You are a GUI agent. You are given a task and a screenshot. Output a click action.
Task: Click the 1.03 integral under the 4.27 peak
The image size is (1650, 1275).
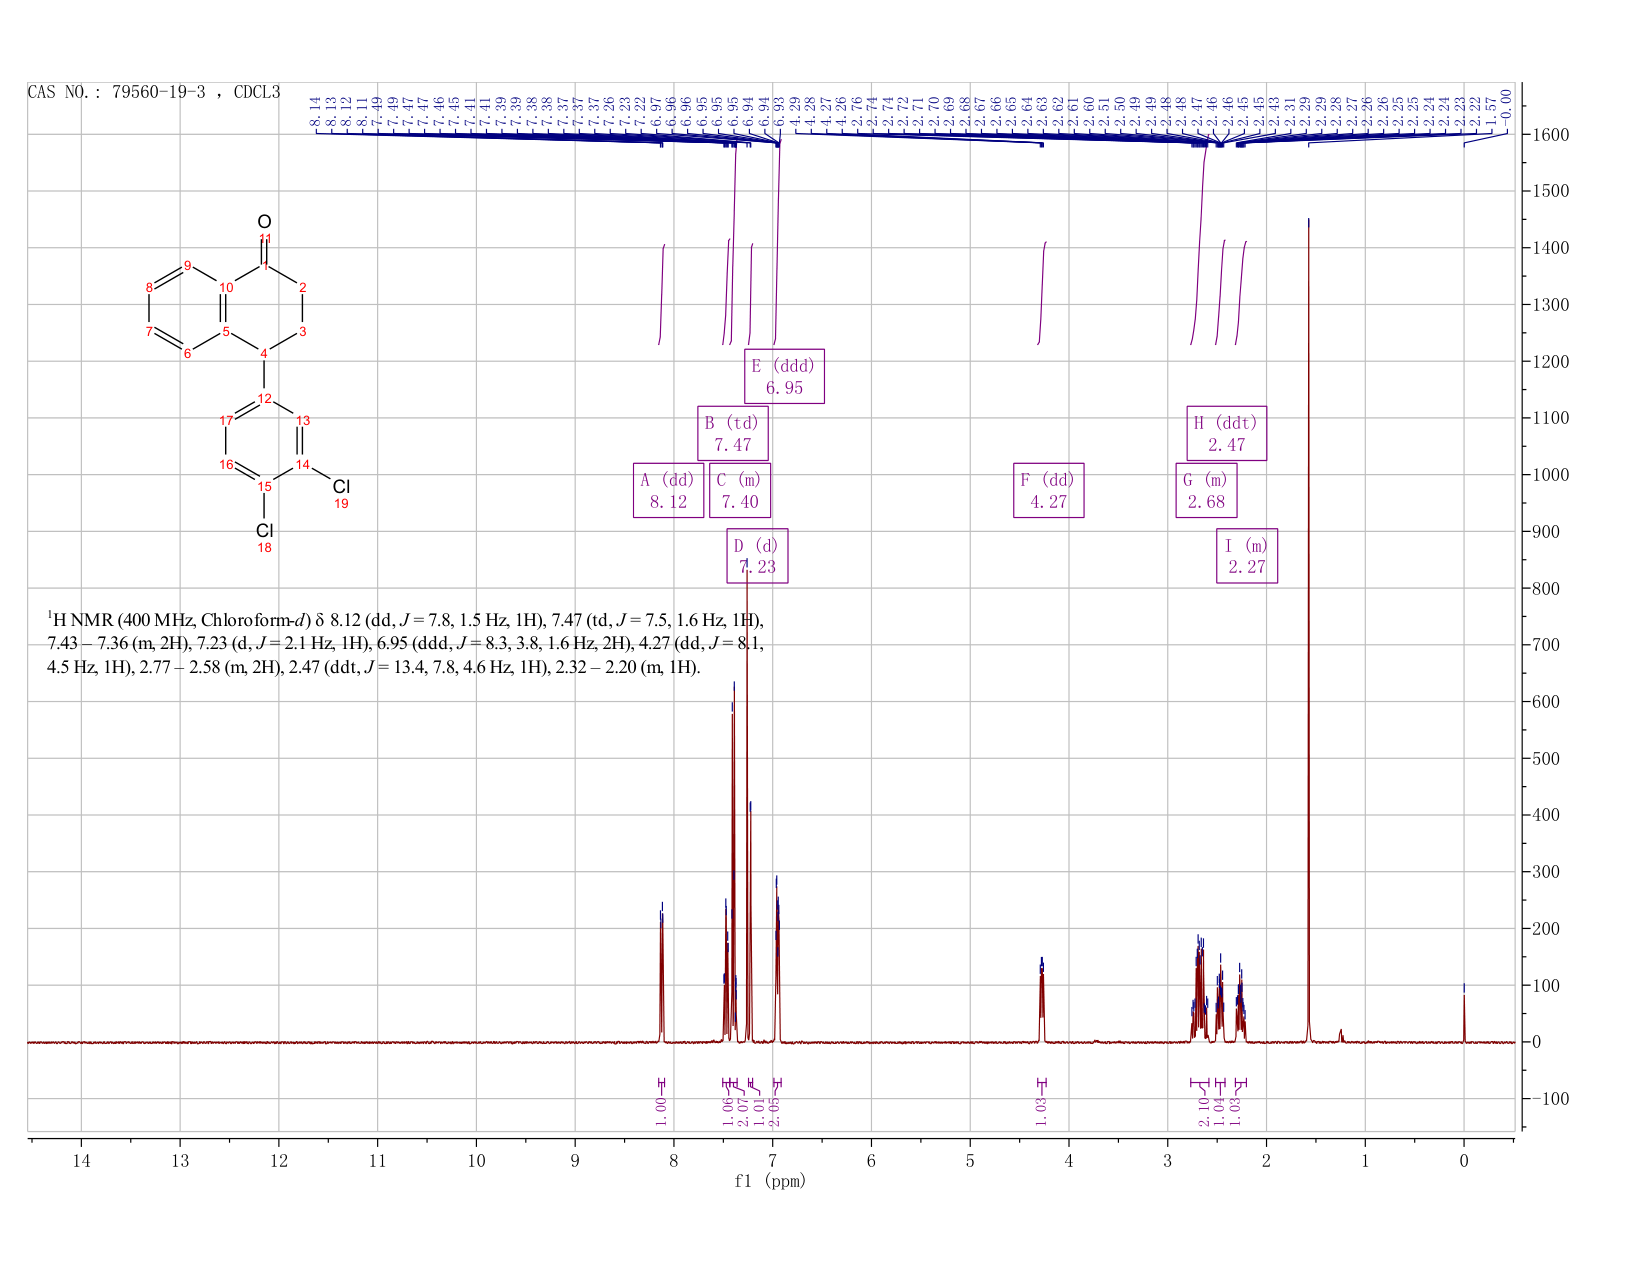pyautogui.click(x=1041, y=1110)
